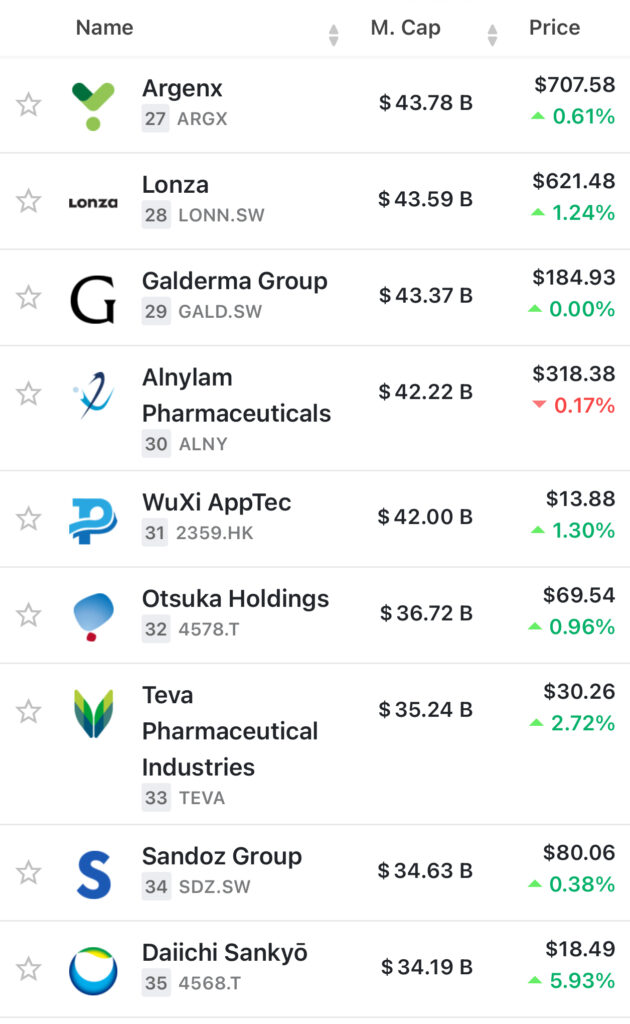Open the Galderma Group logo
The height and width of the screenshot is (1024, 630).
tap(93, 298)
